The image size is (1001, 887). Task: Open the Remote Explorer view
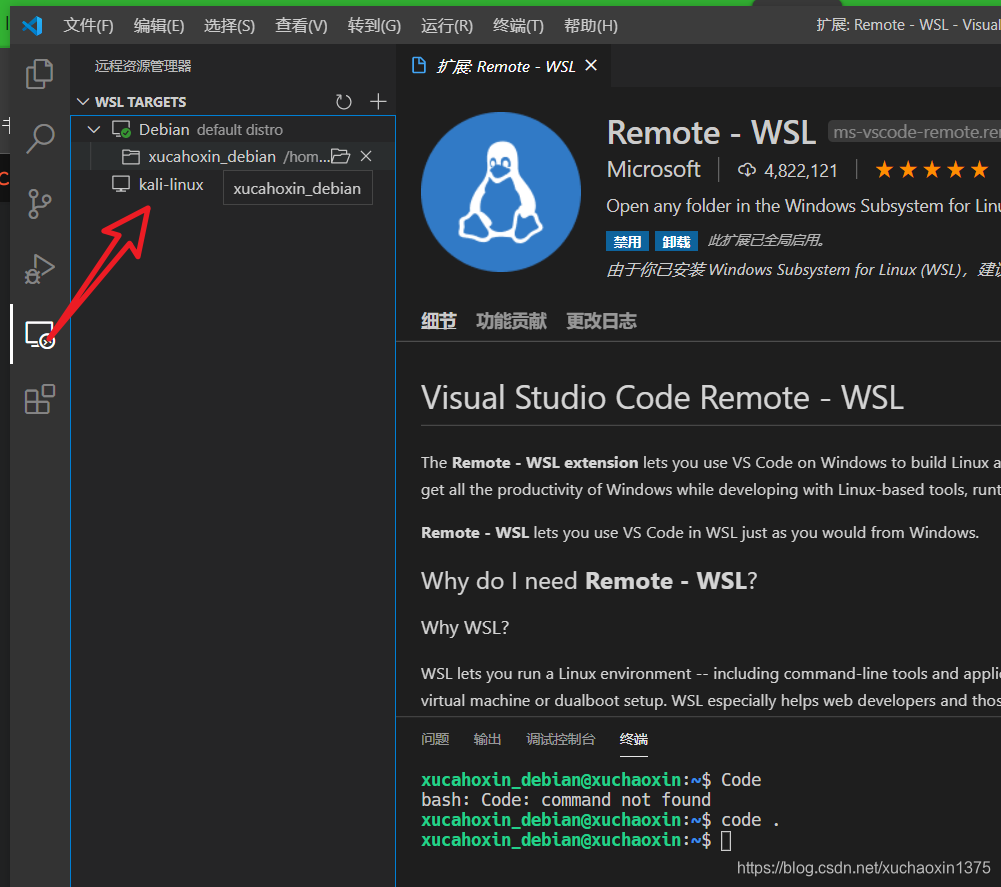pos(40,335)
